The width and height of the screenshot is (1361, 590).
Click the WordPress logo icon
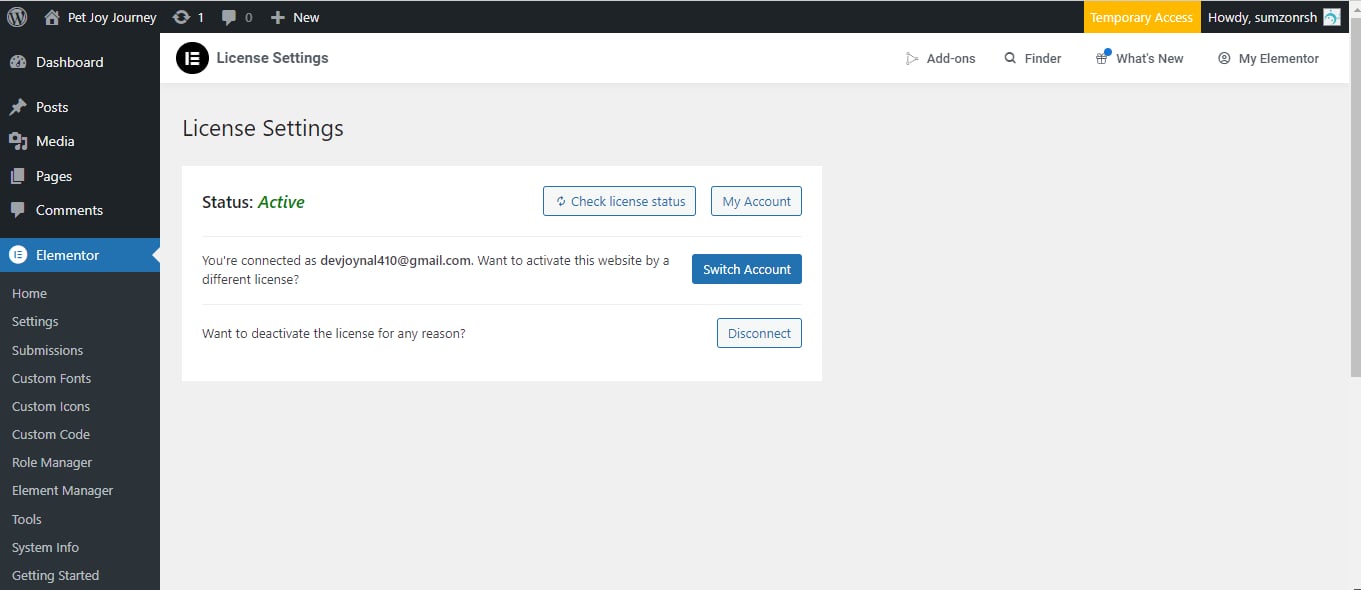[x=17, y=17]
